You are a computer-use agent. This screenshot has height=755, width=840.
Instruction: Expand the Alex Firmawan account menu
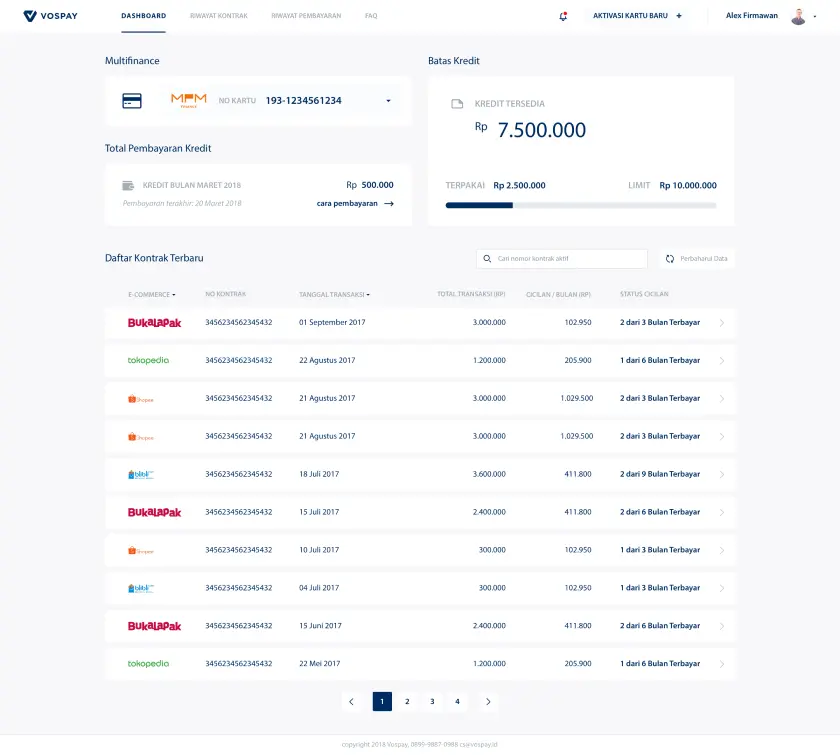(x=814, y=16)
